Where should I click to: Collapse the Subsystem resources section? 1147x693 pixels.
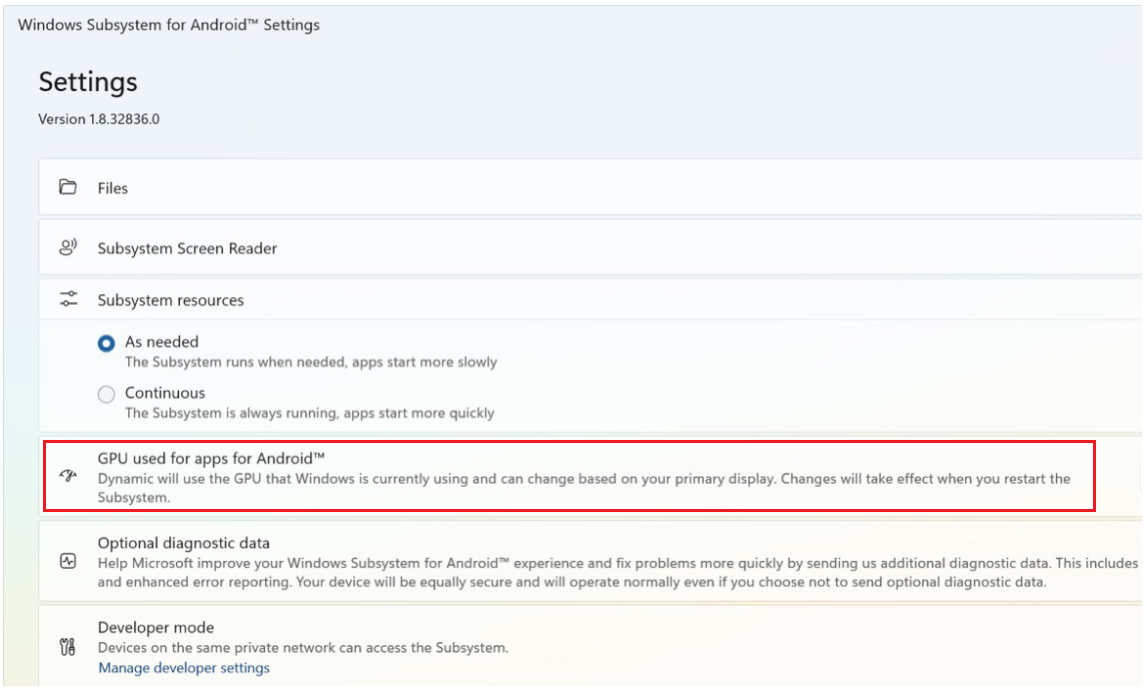tap(171, 300)
